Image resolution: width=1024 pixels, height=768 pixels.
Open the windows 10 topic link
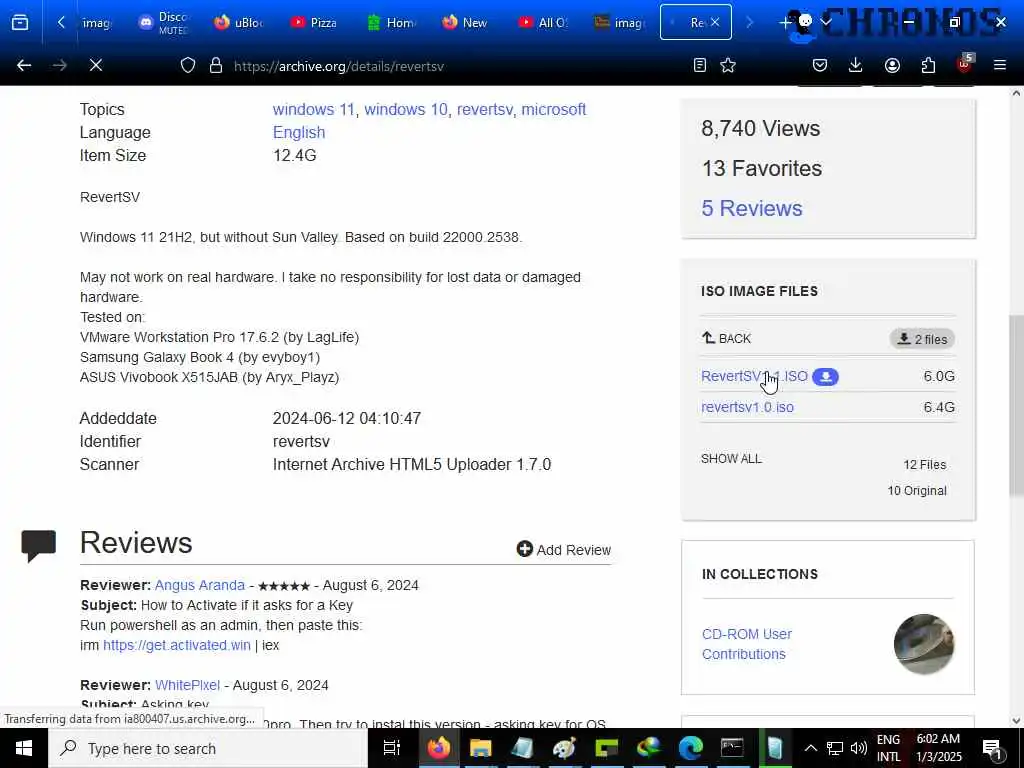406,109
